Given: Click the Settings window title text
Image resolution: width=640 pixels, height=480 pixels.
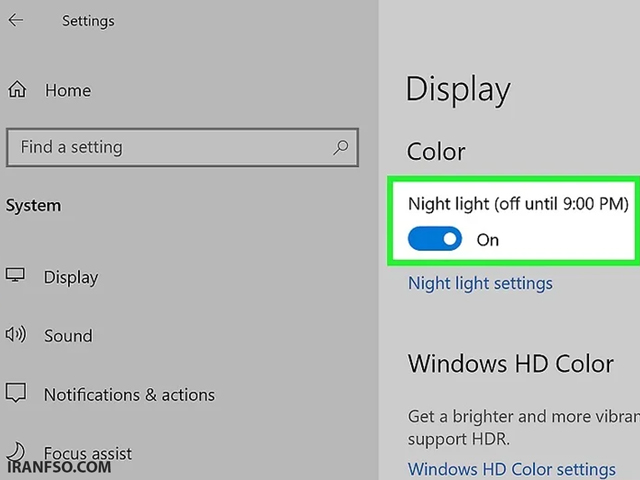Looking at the screenshot, I should coord(88,21).
